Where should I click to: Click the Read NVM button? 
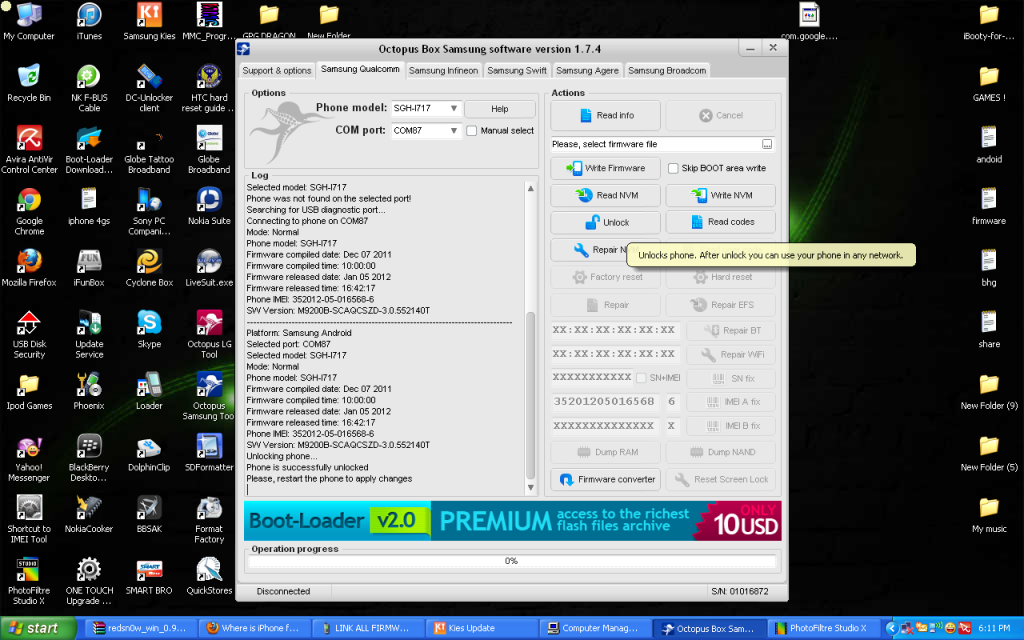[x=605, y=195]
